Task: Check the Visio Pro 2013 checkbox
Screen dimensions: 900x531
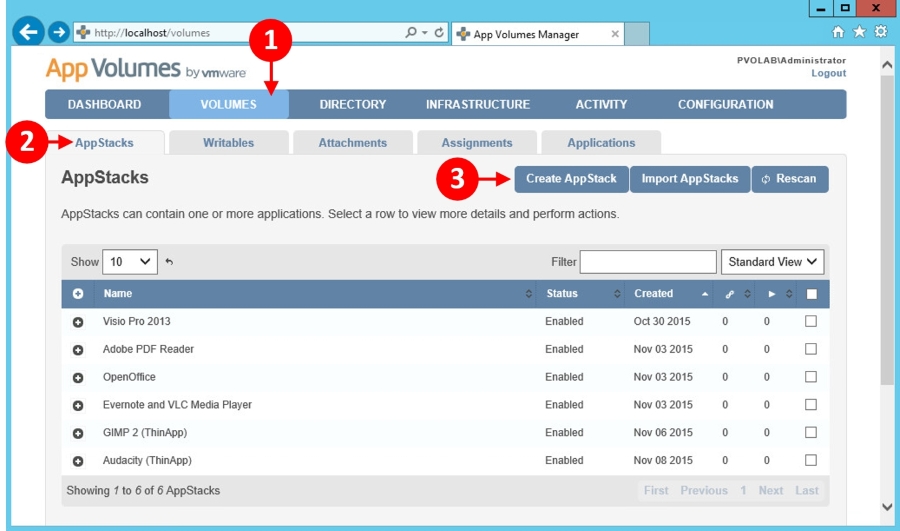Action: [x=811, y=321]
